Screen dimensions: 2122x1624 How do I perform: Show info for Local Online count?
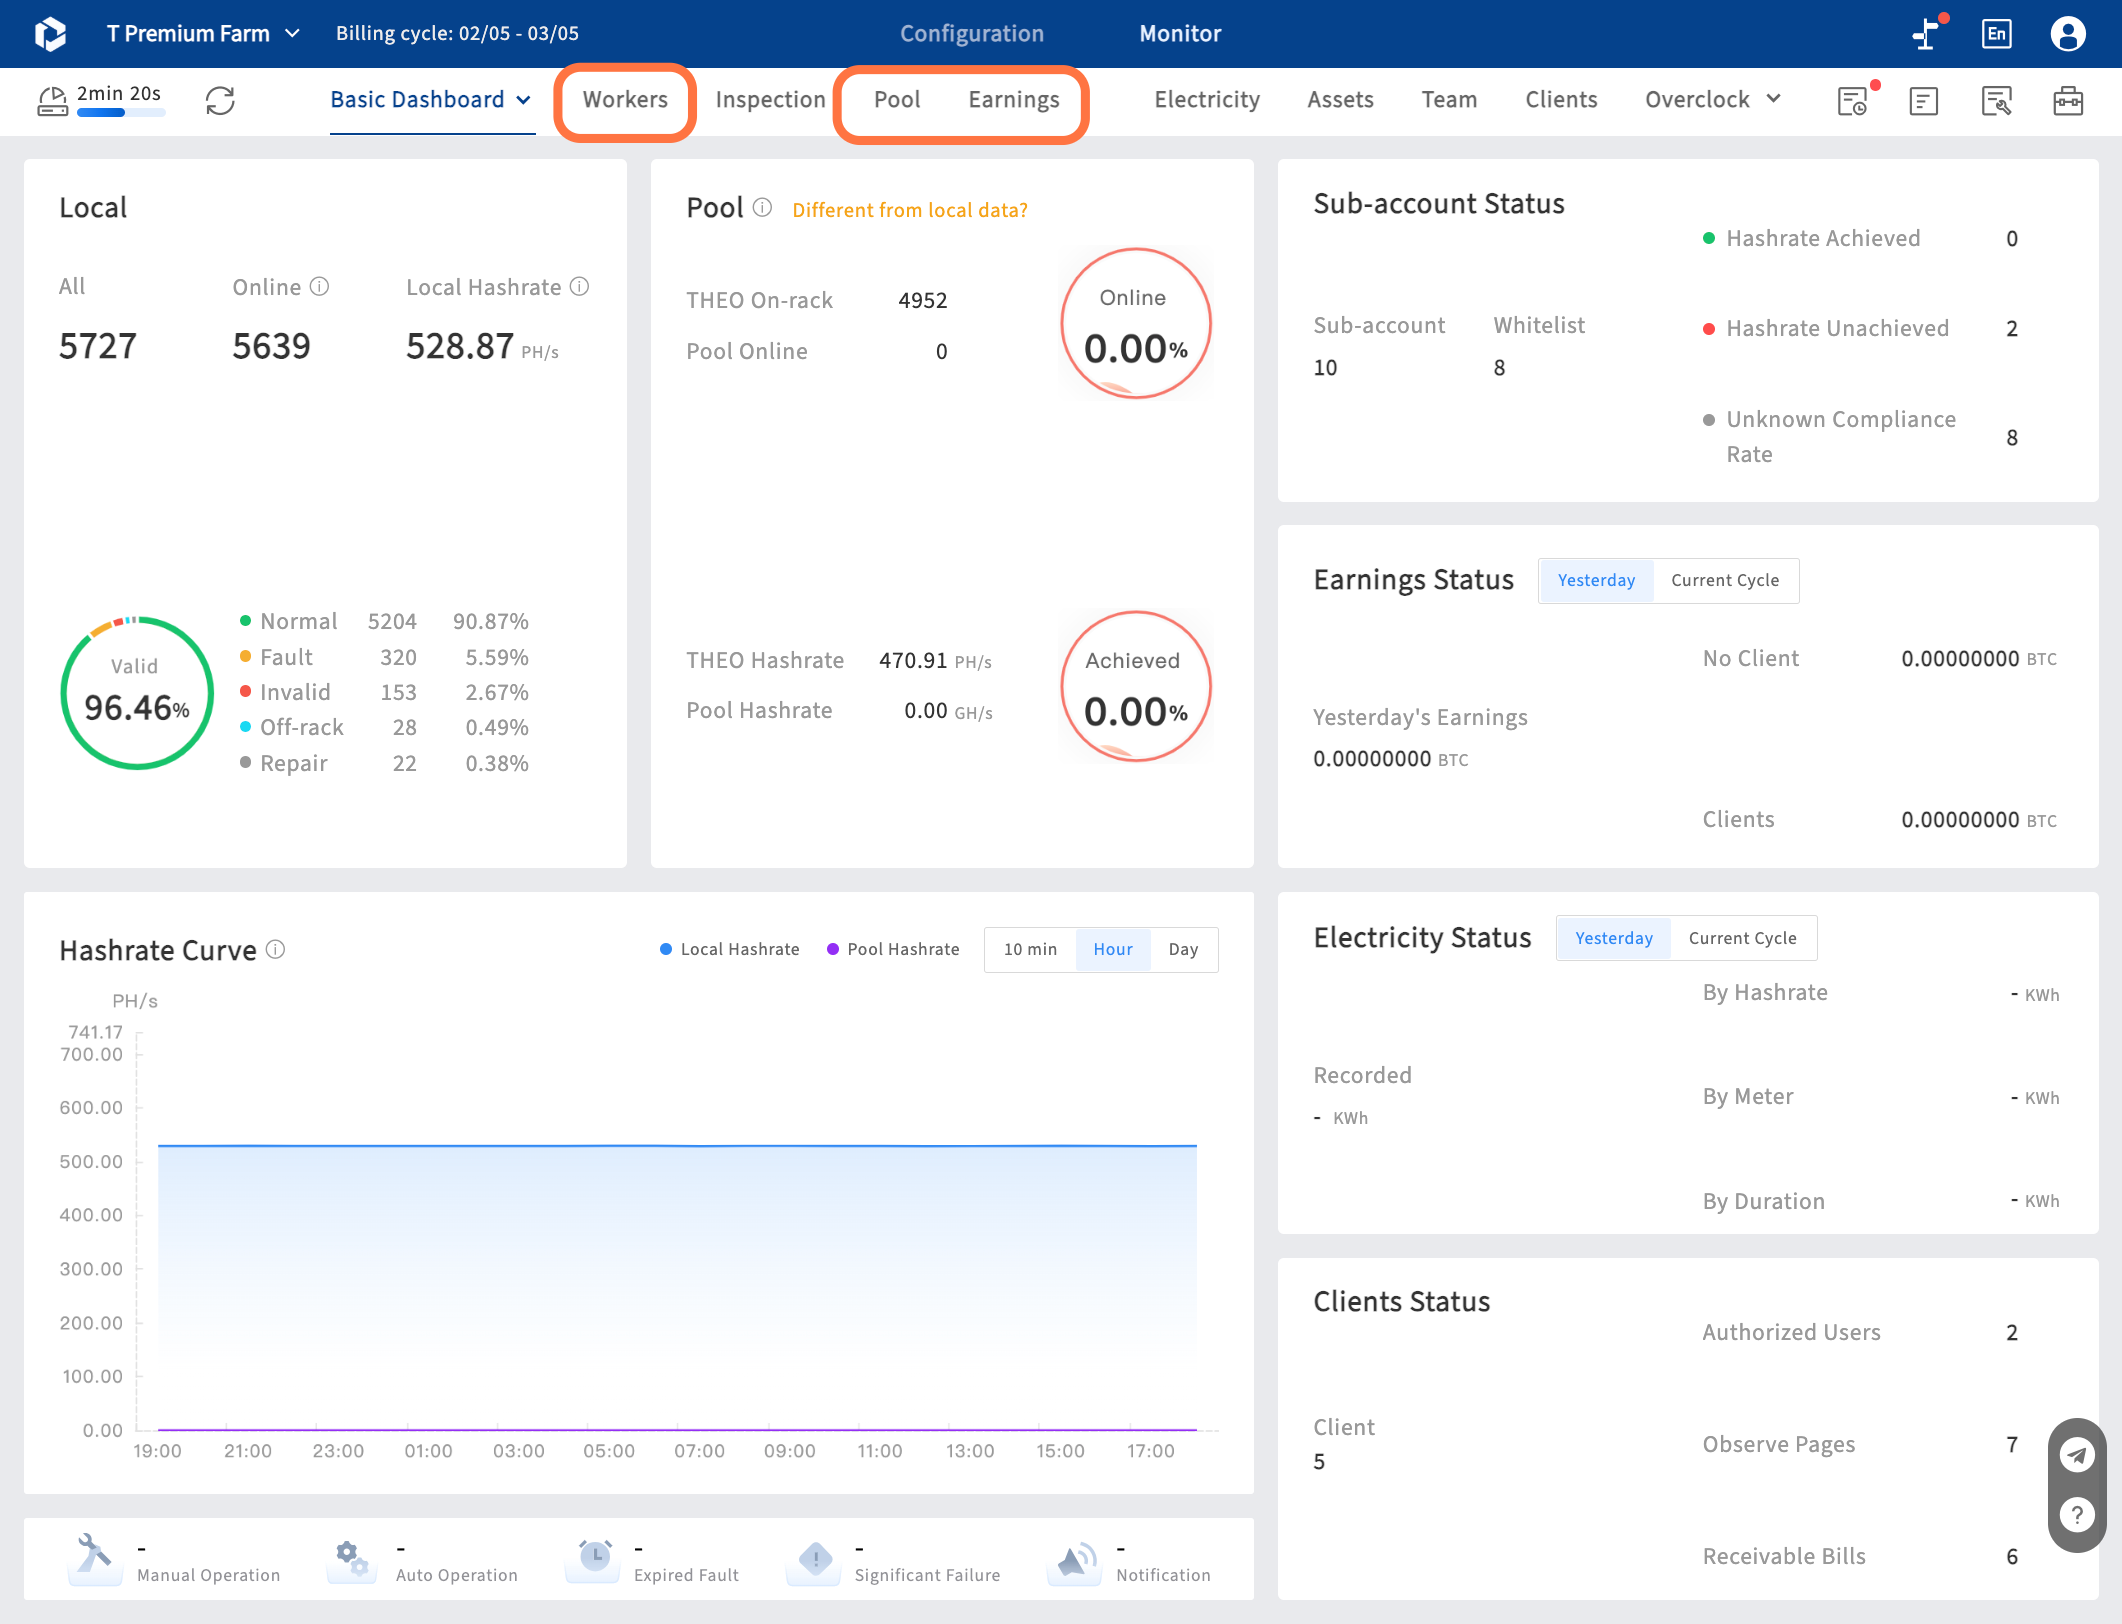click(319, 287)
